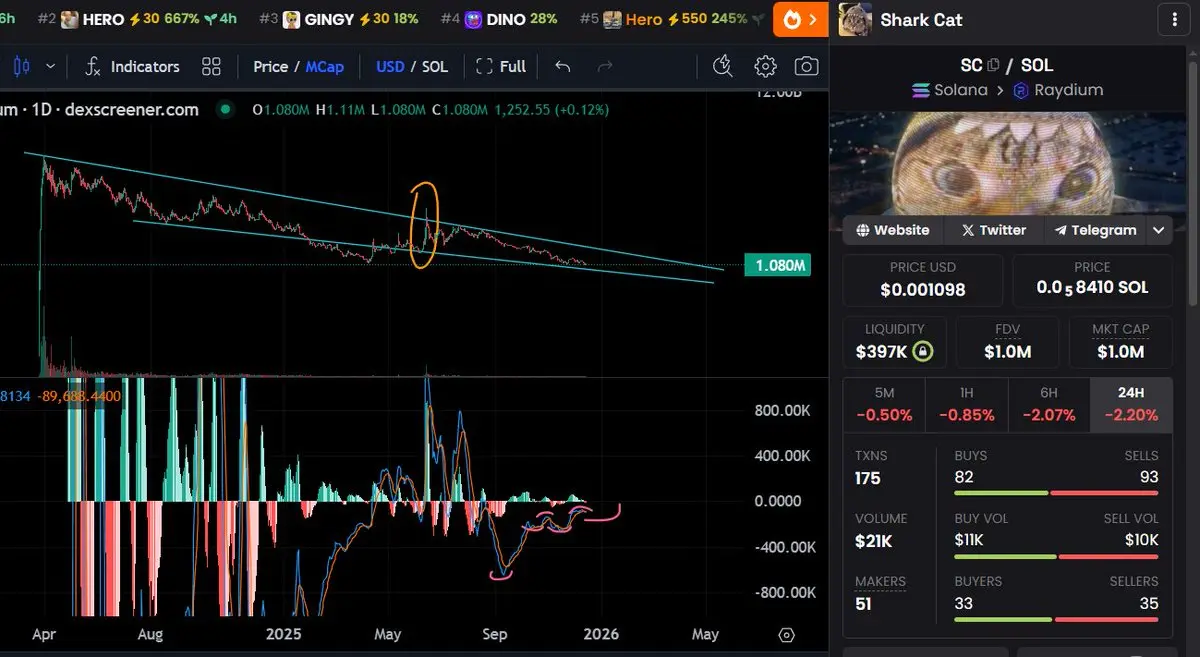Screen dimensions: 1200x657
Task: Expand the orange trending fire button
Action: point(801,19)
